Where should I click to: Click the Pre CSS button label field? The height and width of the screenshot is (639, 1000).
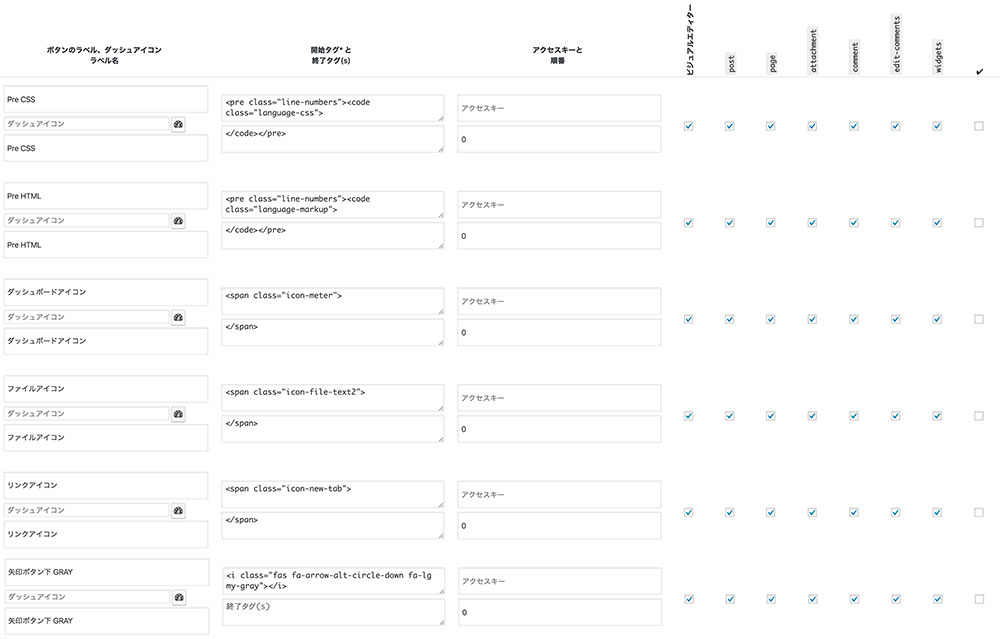(105, 100)
